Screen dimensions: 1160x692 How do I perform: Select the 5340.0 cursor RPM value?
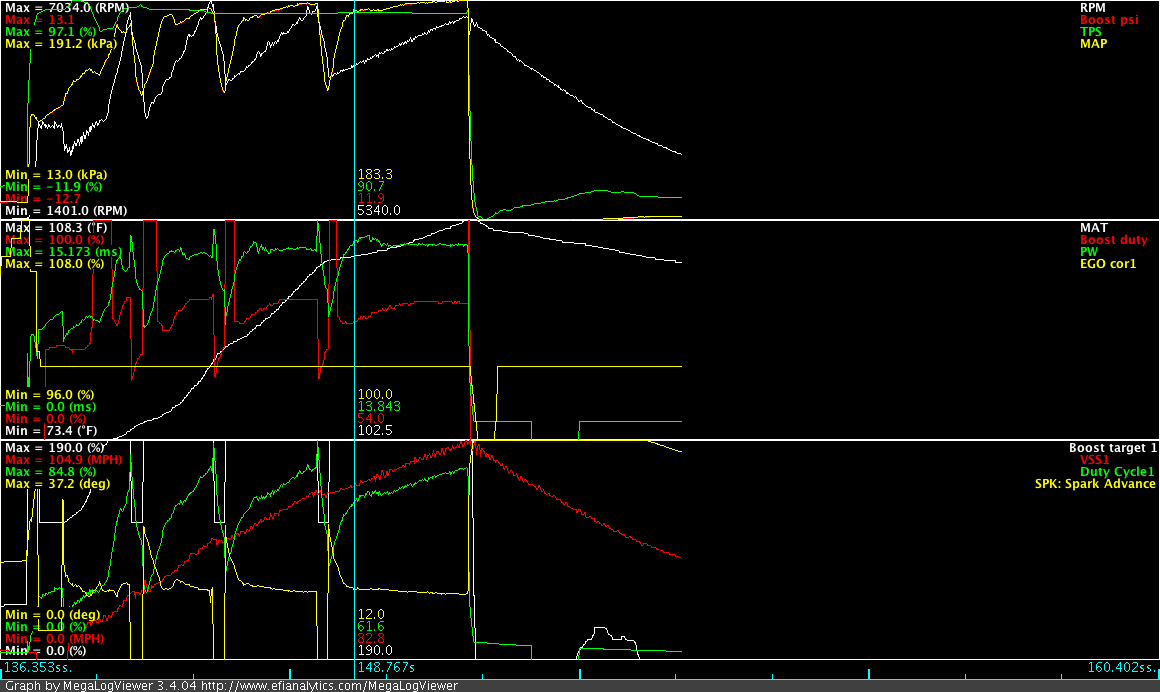coord(378,211)
